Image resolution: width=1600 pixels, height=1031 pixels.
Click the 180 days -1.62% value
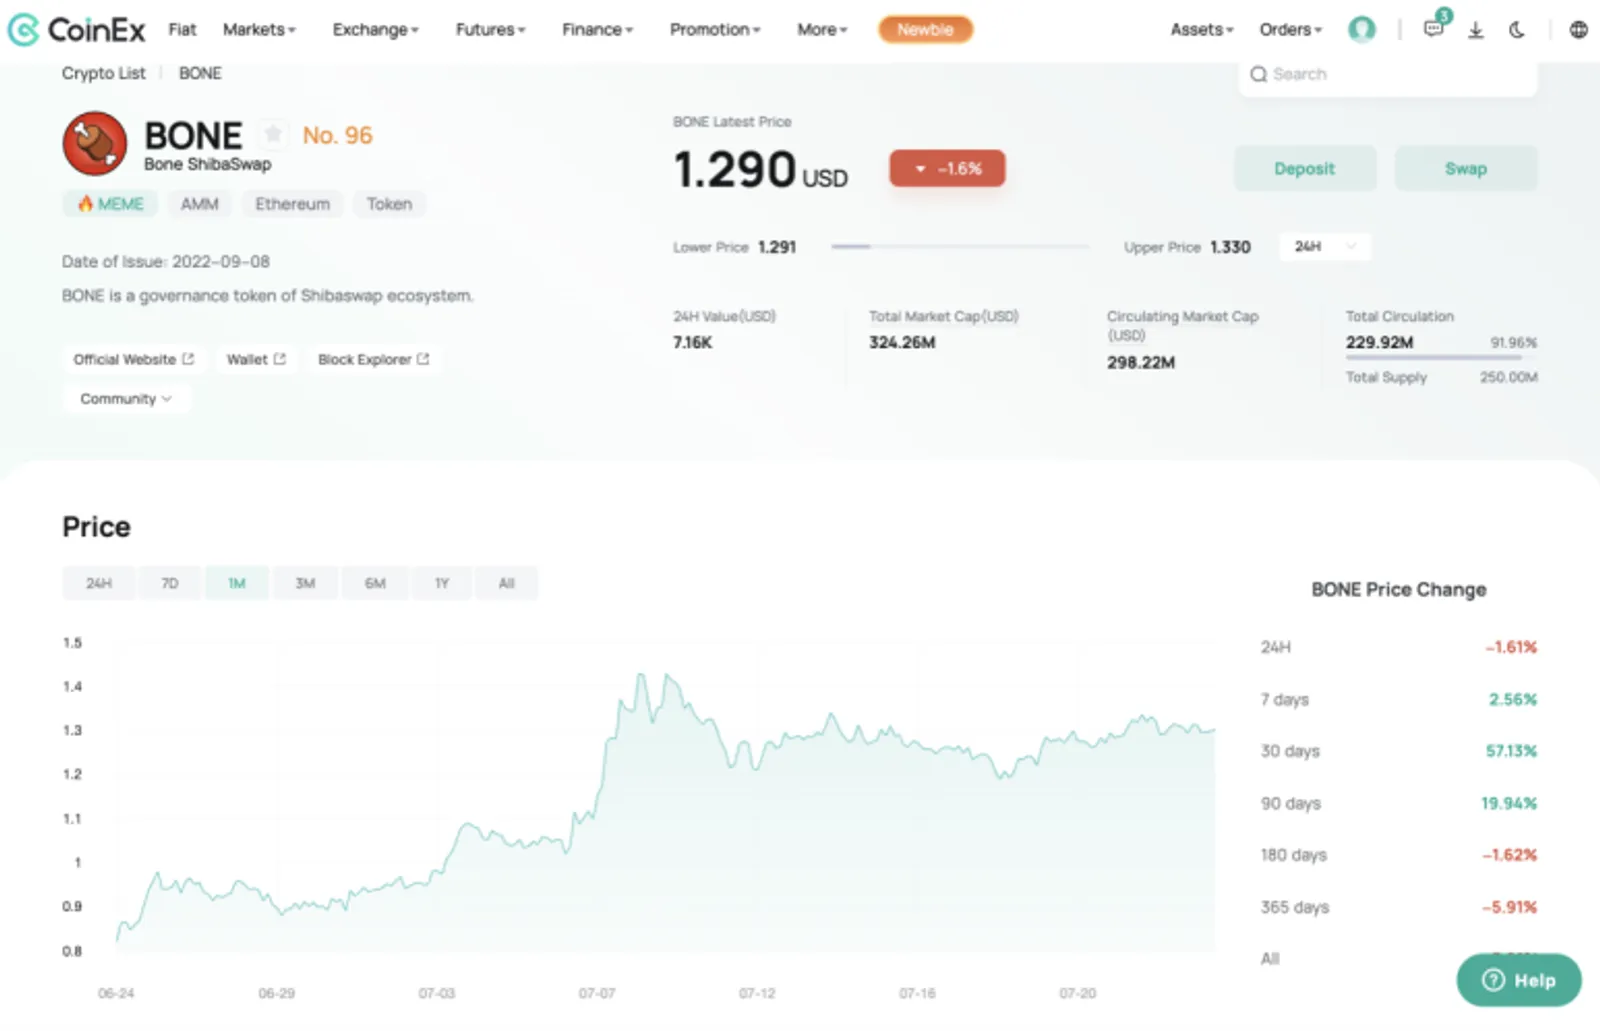(1510, 855)
